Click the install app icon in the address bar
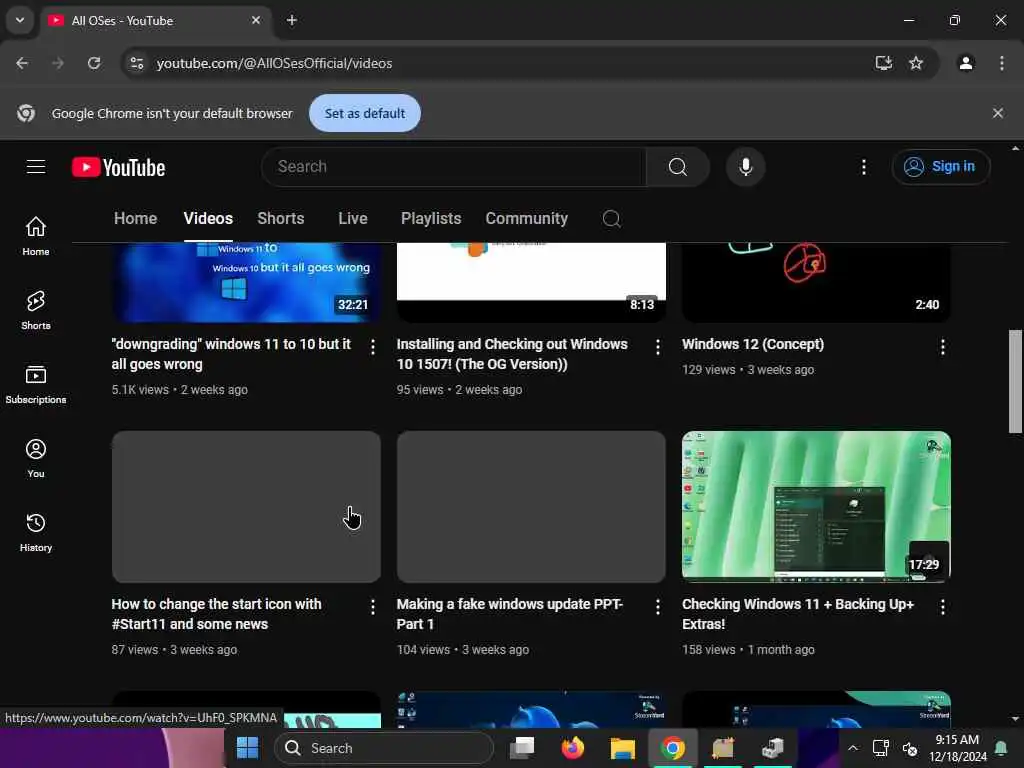Screen dimensions: 1024x768 point(883,63)
